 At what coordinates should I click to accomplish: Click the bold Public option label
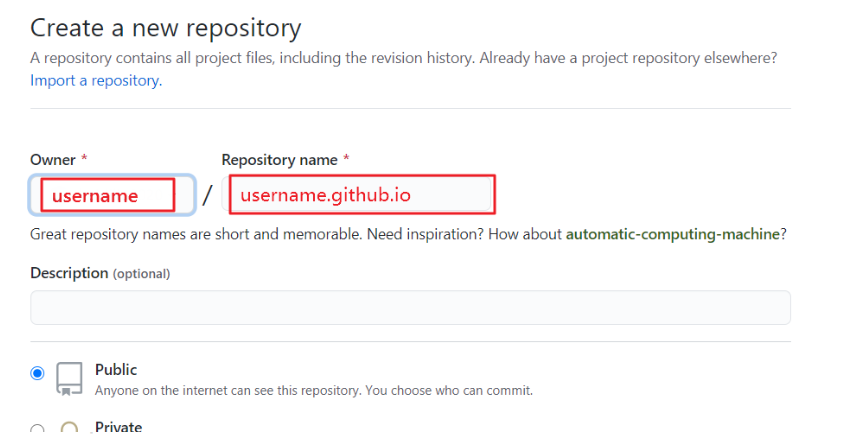point(116,370)
